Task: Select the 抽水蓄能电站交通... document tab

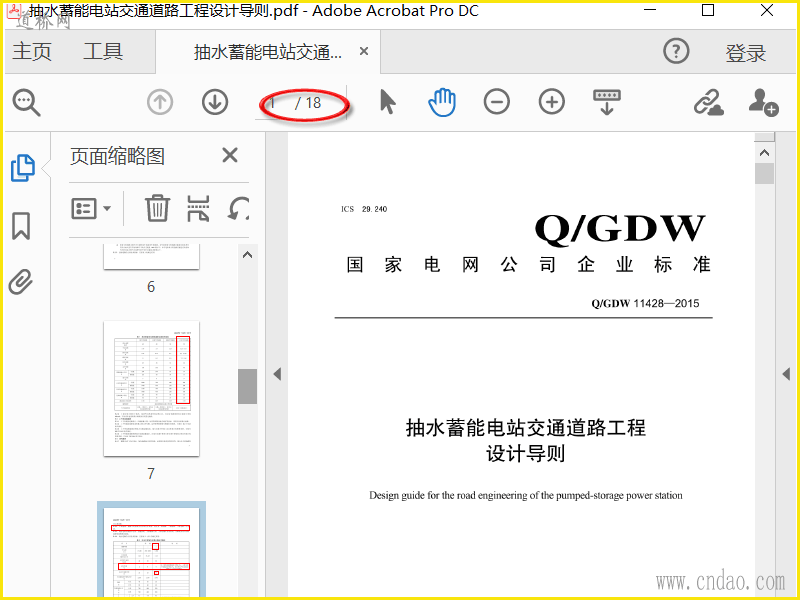Action: point(268,52)
